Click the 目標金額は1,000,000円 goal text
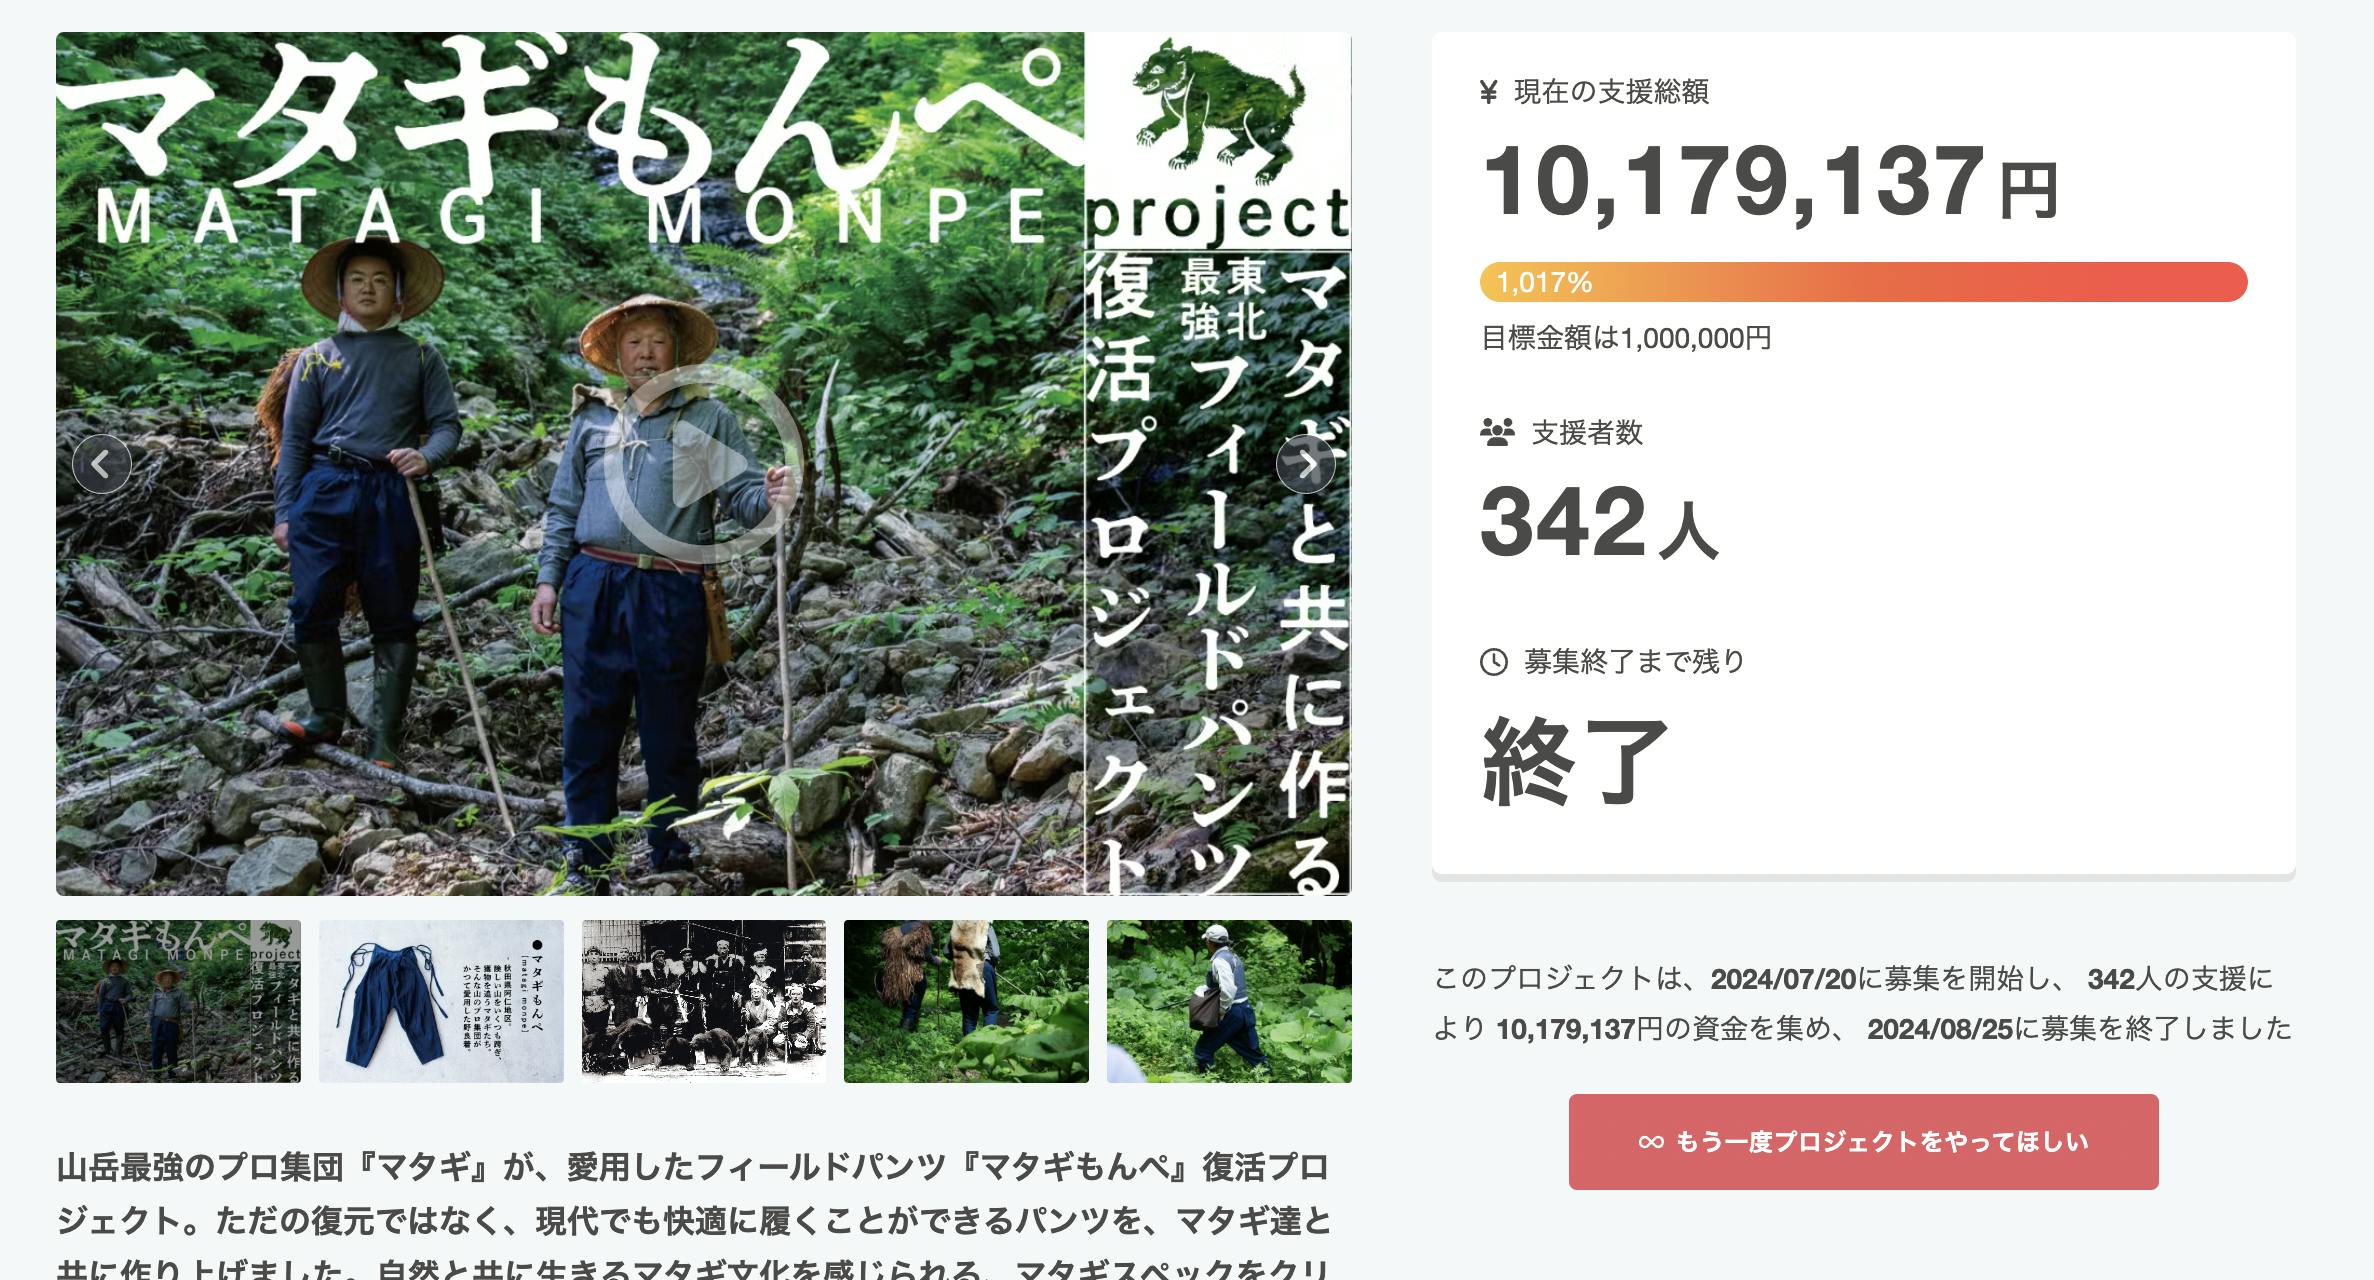2374x1280 pixels. (1626, 338)
